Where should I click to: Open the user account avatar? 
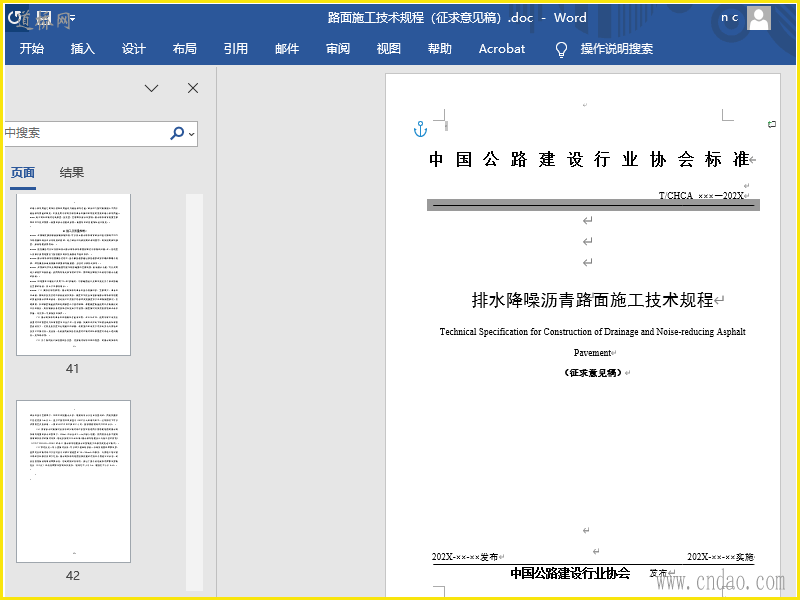click(x=759, y=18)
